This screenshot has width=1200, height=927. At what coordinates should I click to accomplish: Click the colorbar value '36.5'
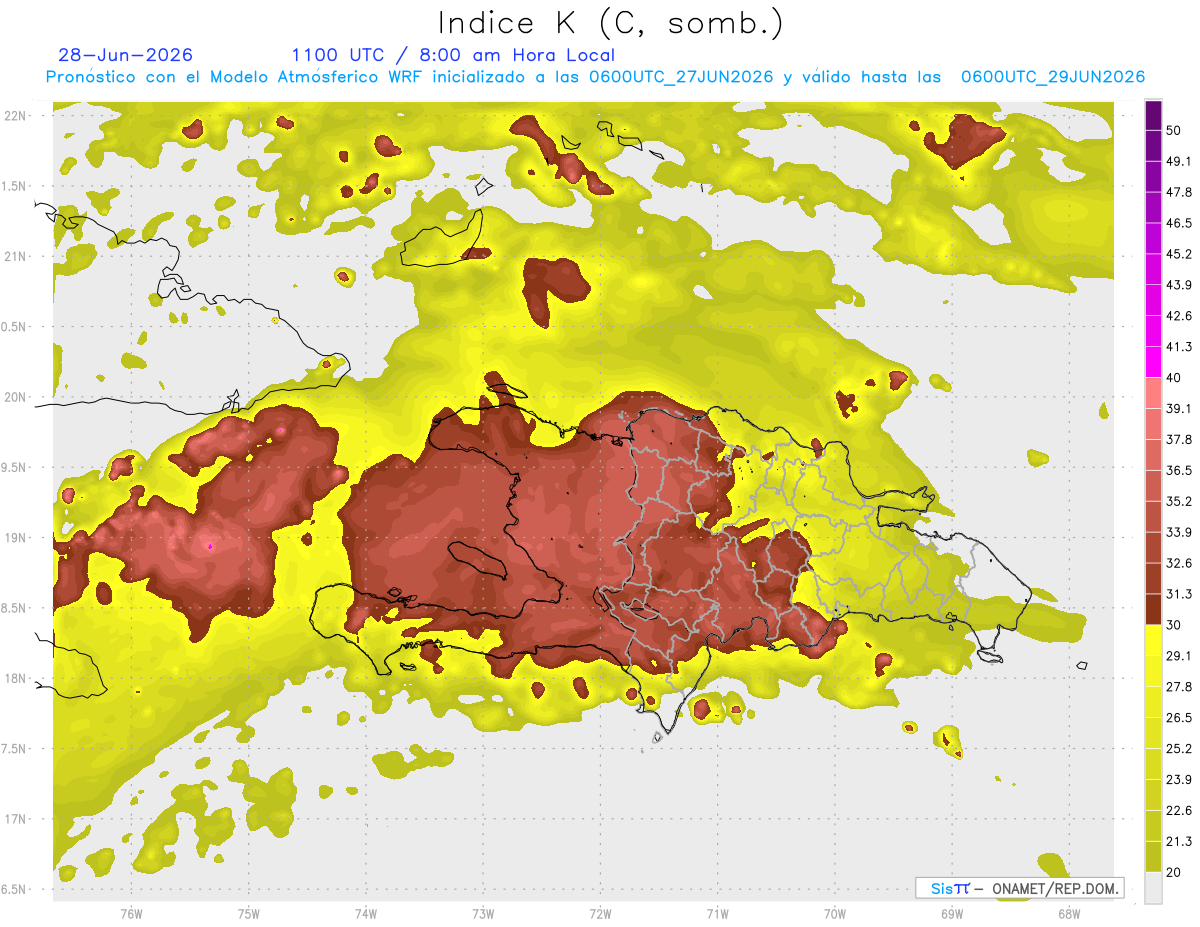coord(1179,470)
